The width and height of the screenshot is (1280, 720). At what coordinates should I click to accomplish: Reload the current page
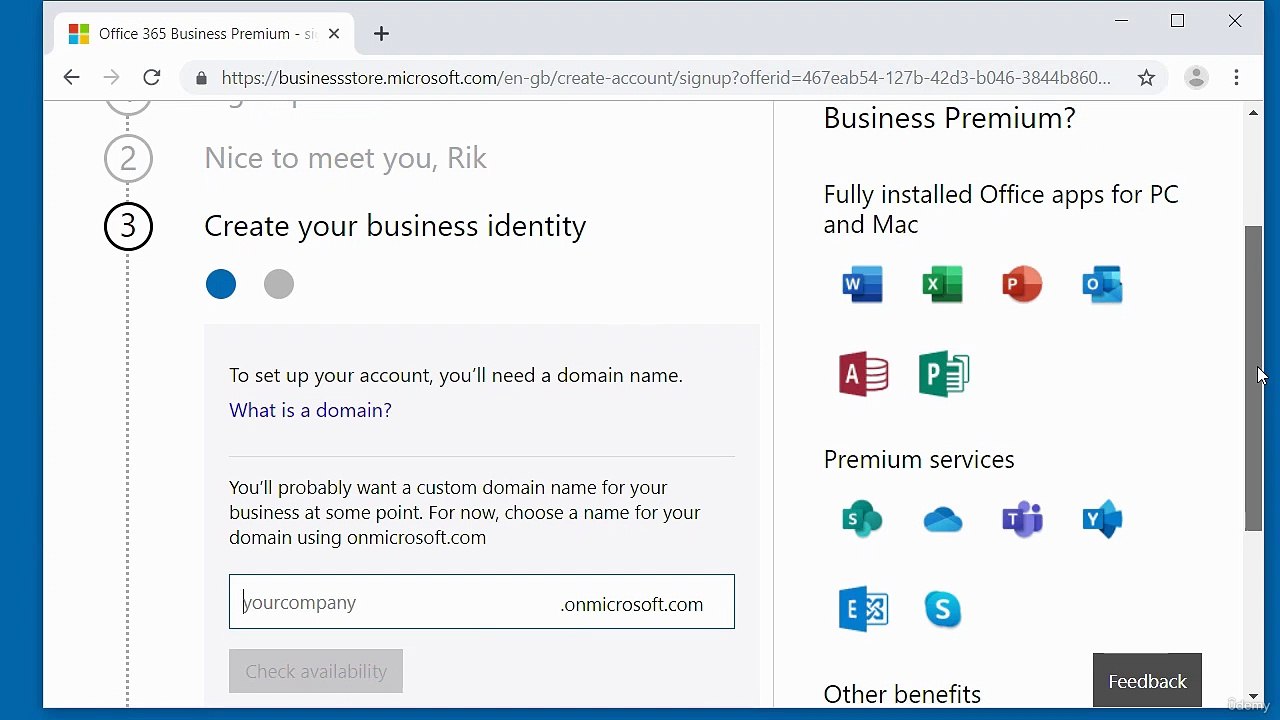click(152, 78)
